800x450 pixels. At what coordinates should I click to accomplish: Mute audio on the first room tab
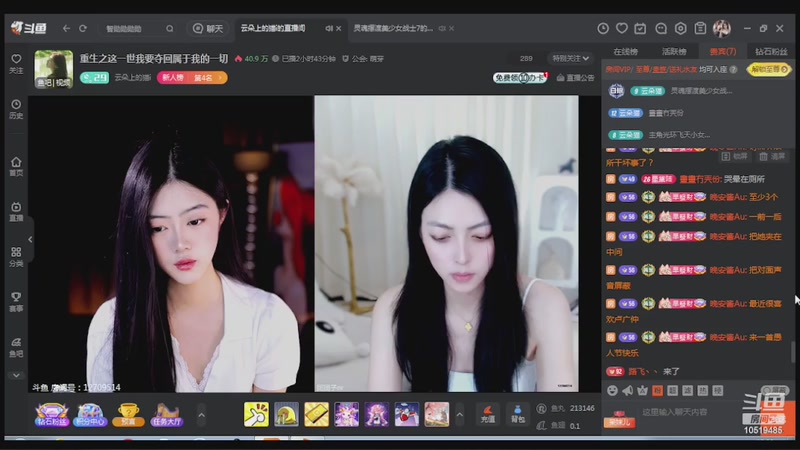[x=329, y=29]
